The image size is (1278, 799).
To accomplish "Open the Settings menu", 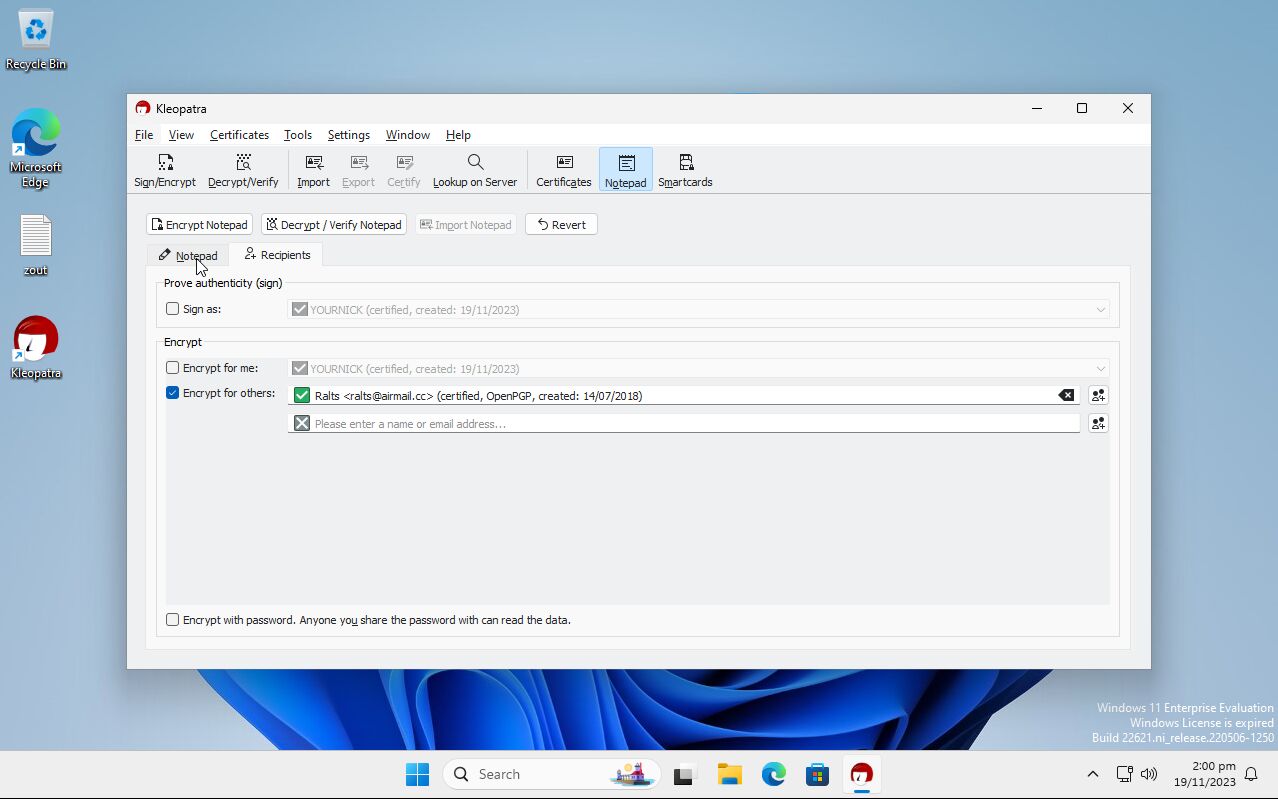I will pyautogui.click(x=348, y=135).
